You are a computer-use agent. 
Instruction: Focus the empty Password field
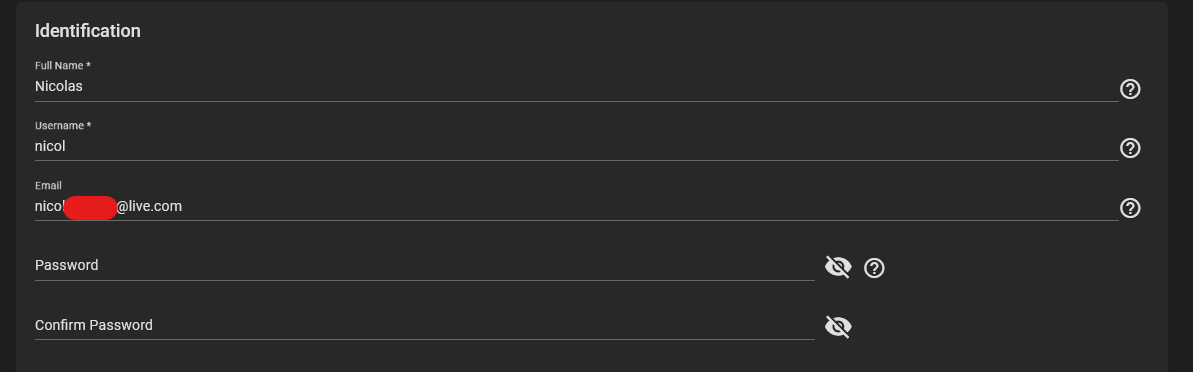point(425,265)
